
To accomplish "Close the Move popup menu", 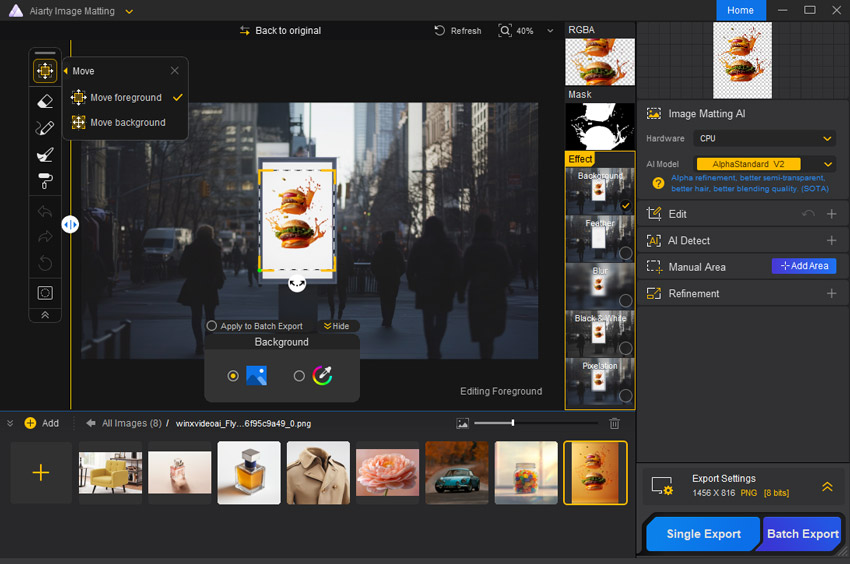I will 175,70.
